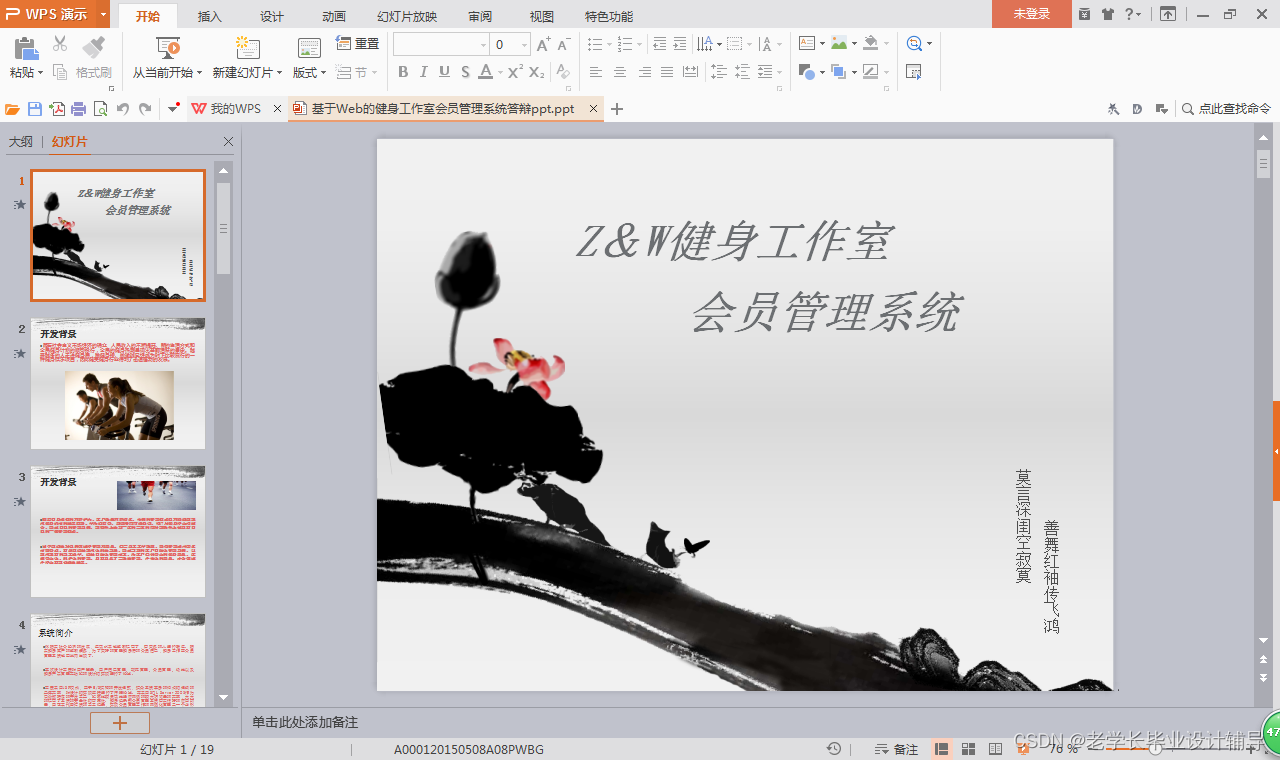Open the 版式 layout dropdown
Image resolution: width=1280 pixels, height=760 pixels.
(x=310, y=72)
